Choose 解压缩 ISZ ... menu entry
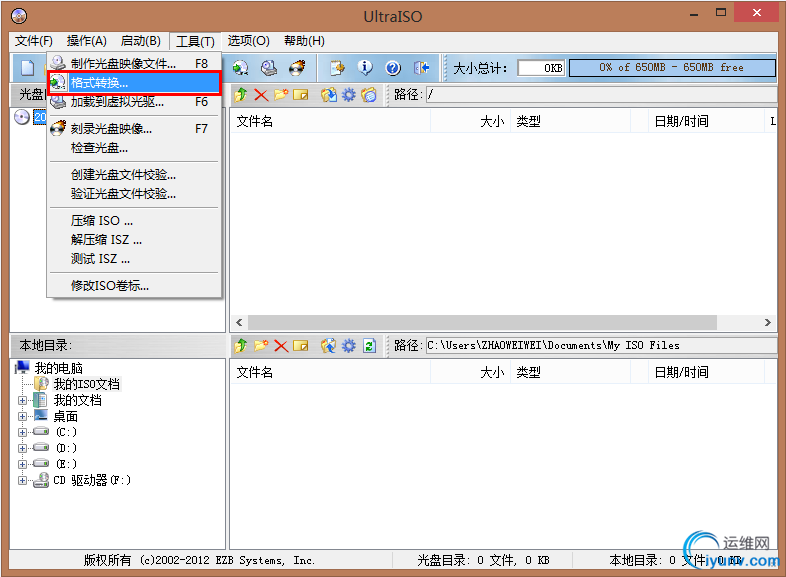The image size is (786, 577). pos(134,240)
